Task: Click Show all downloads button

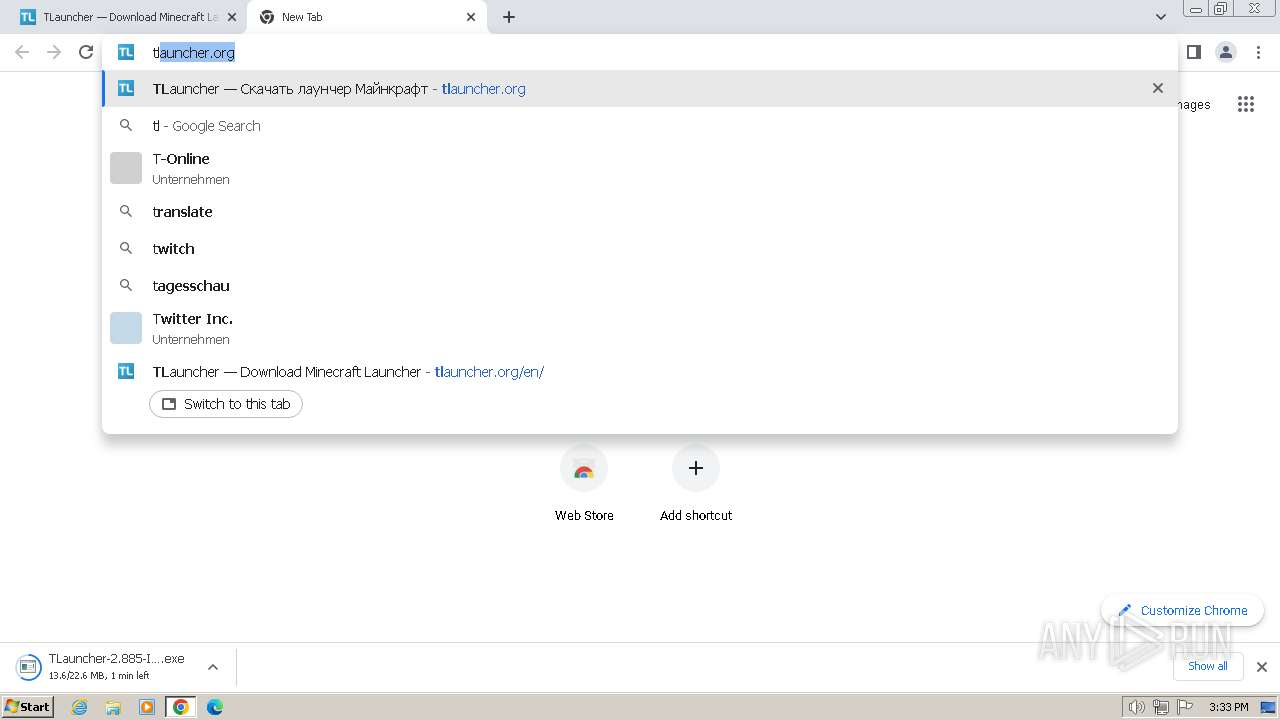Action: coord(1207,666)
